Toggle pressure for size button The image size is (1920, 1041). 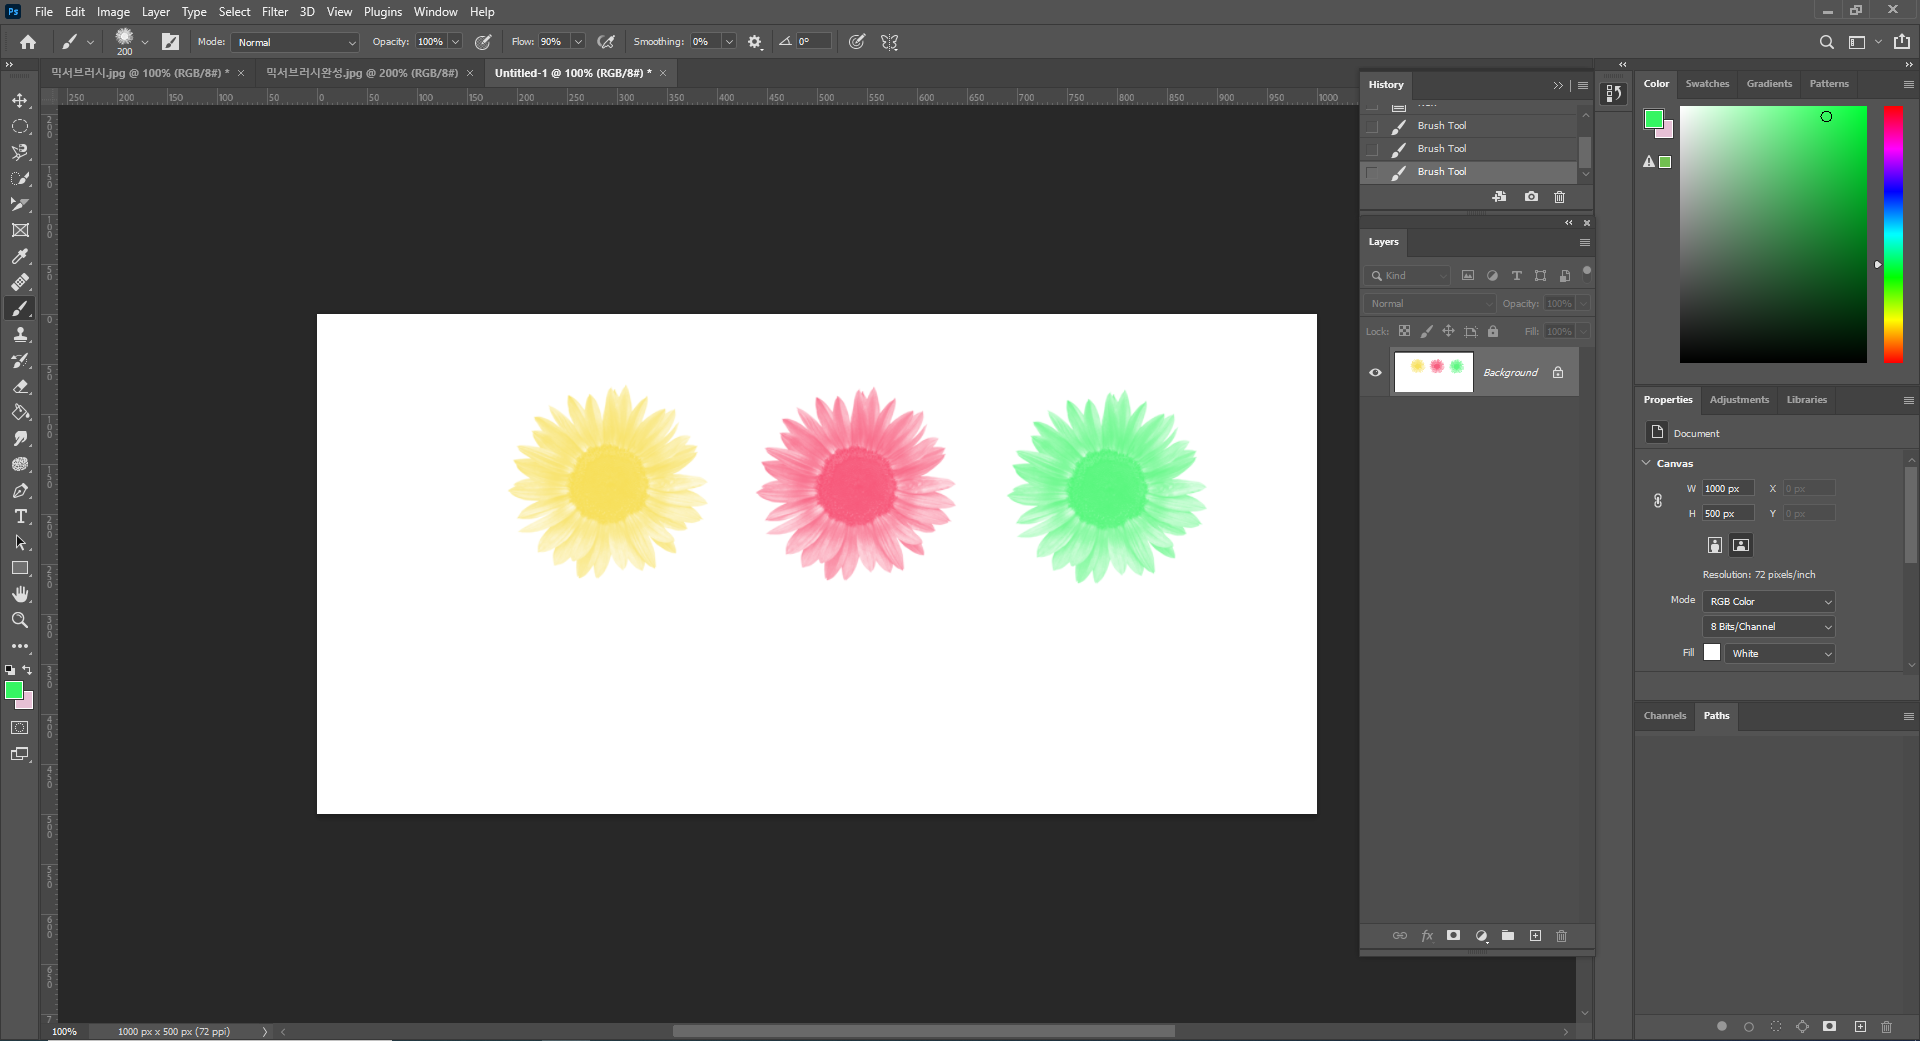point(857,42)
